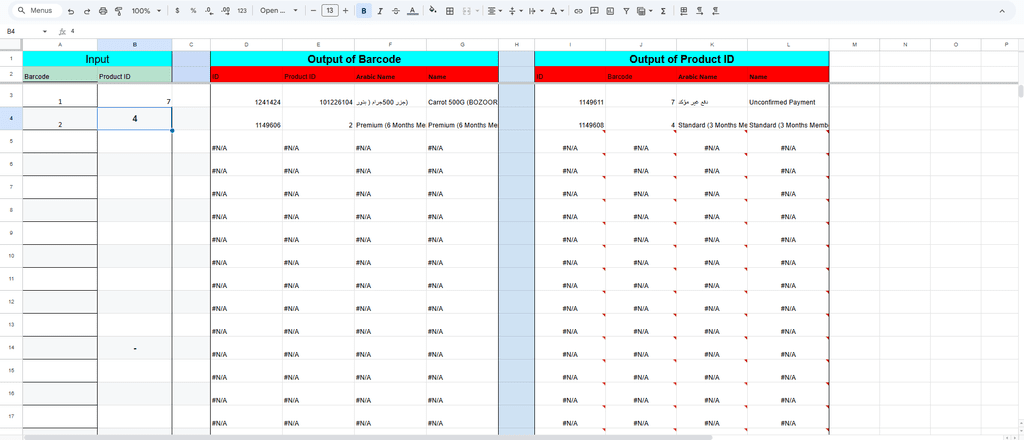Increase font size with plus button
Image resolution: width=1024 pixels, height=440 pixels.
(345, 11)
